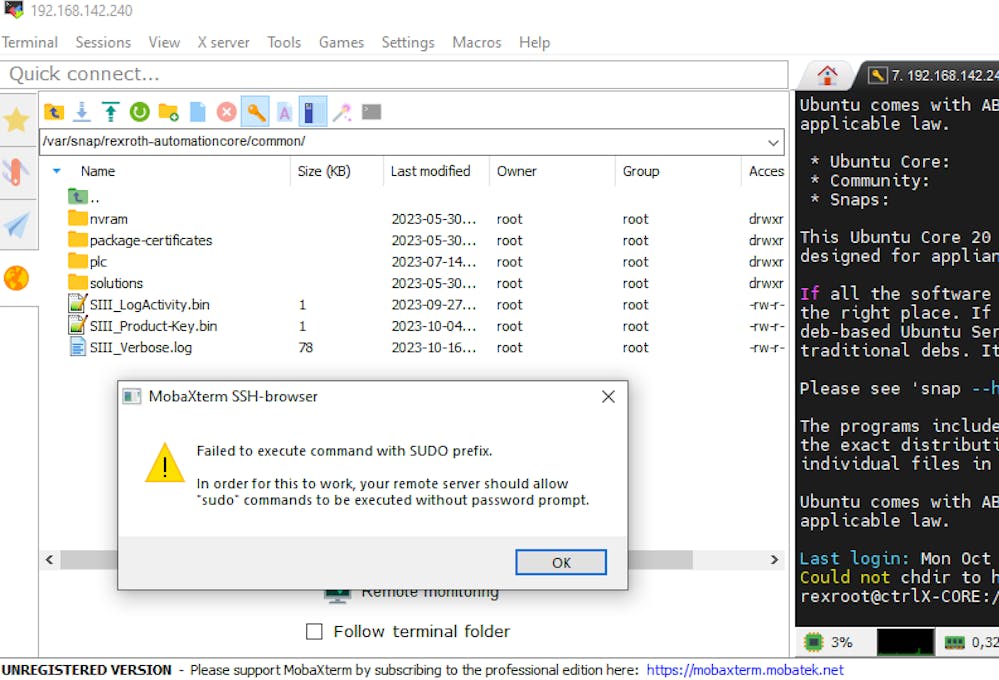Click the magic wand icon in toolbar
Screen dimensions: 999x680
click(x=342, y=112)
